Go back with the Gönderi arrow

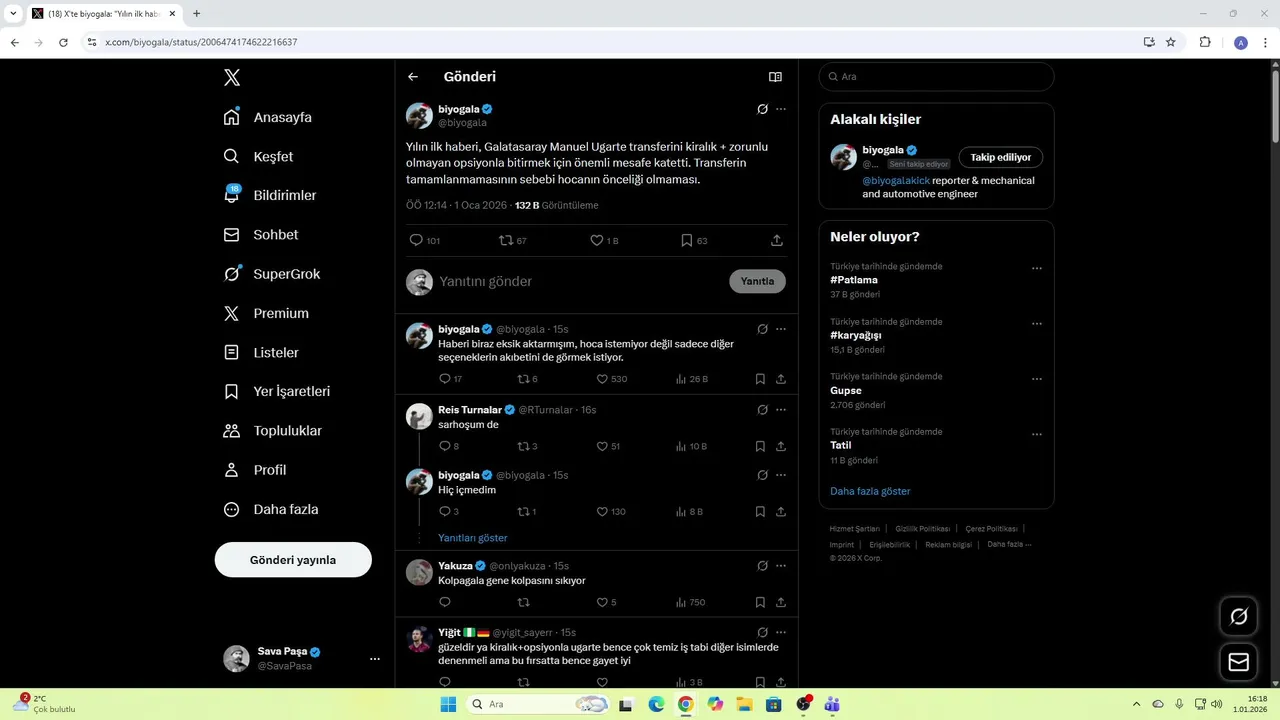click(413, 77)
